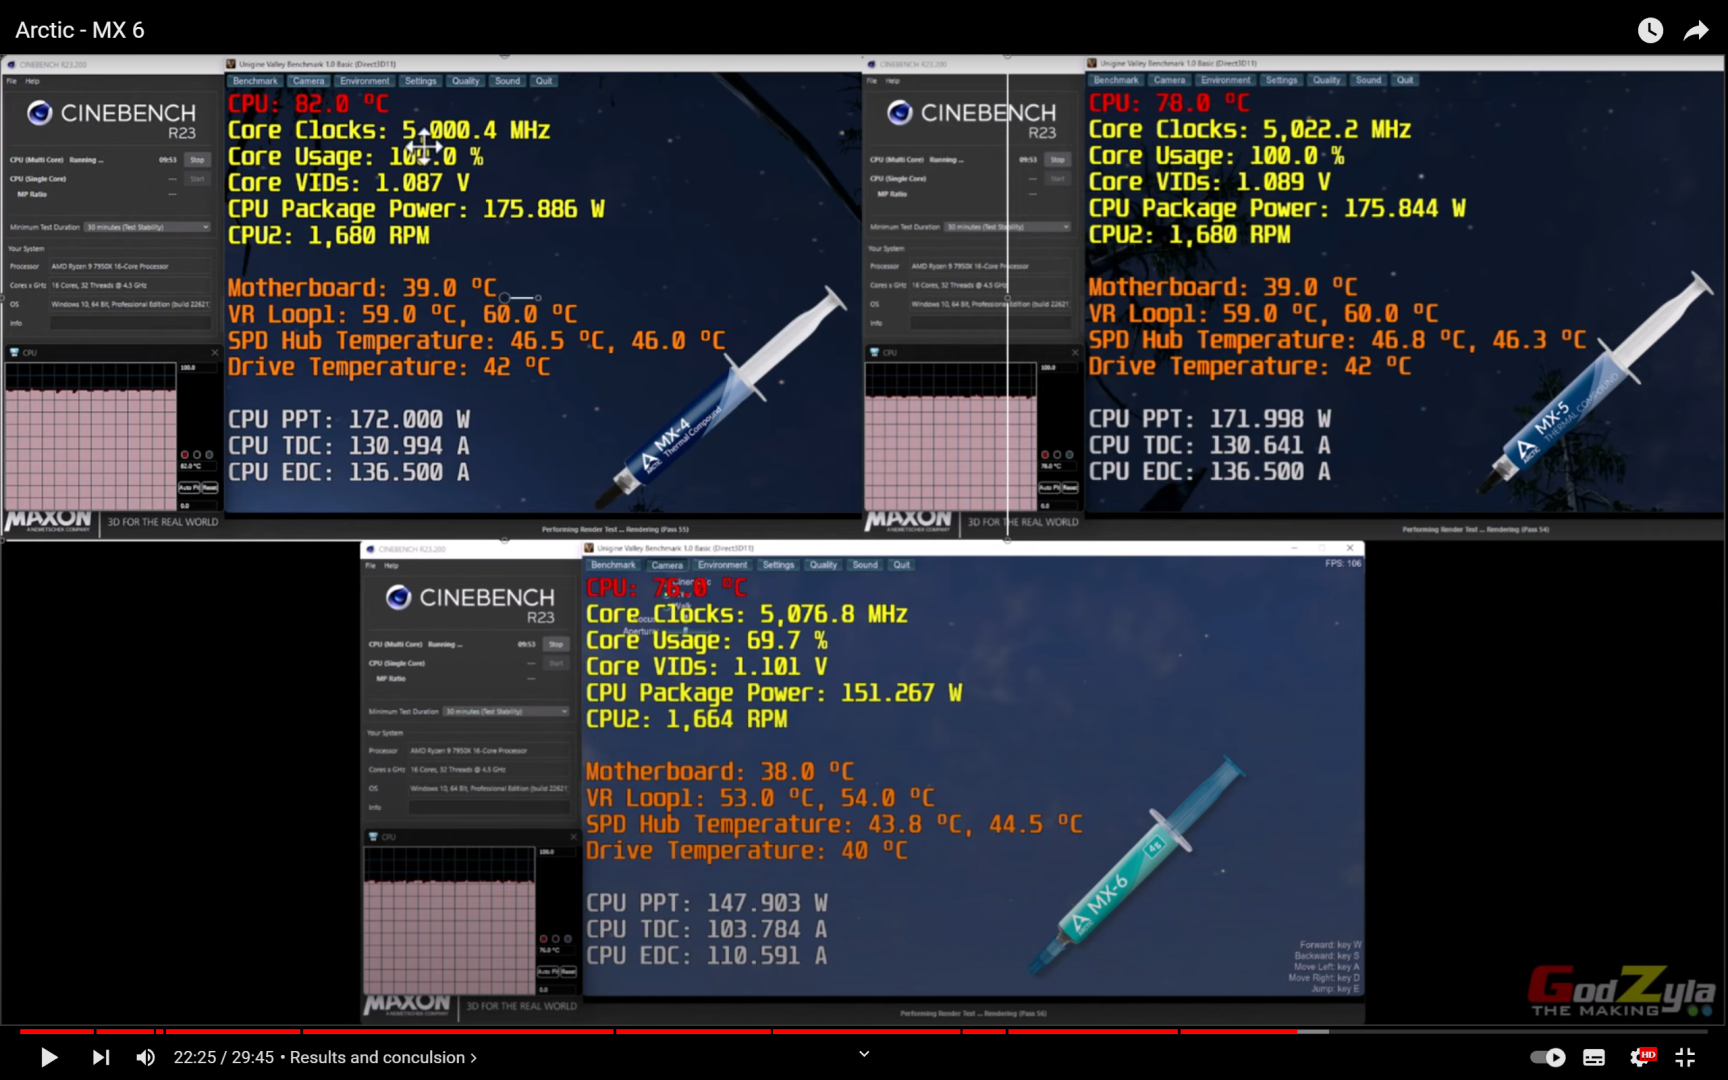Click the CPU graph monitor icon, MX-4 panel

pyautogui.click(x=14, y=352)
